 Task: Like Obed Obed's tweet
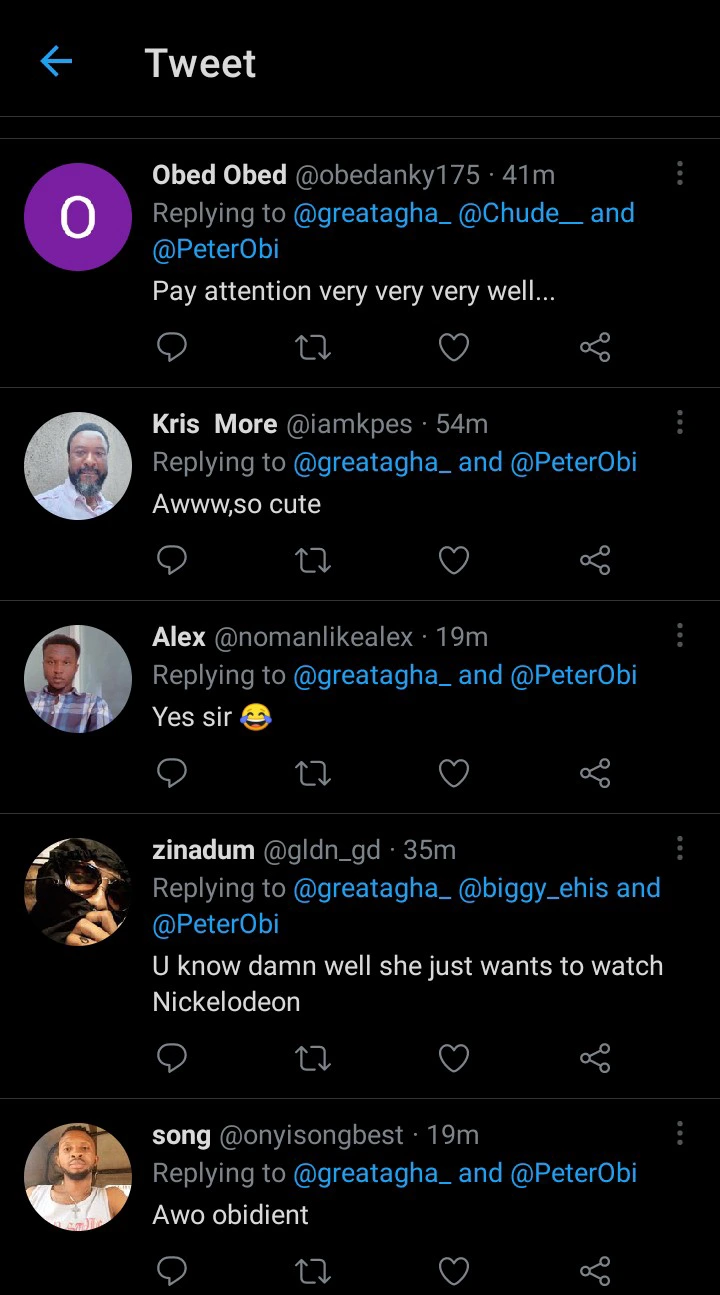click(454, 347)
